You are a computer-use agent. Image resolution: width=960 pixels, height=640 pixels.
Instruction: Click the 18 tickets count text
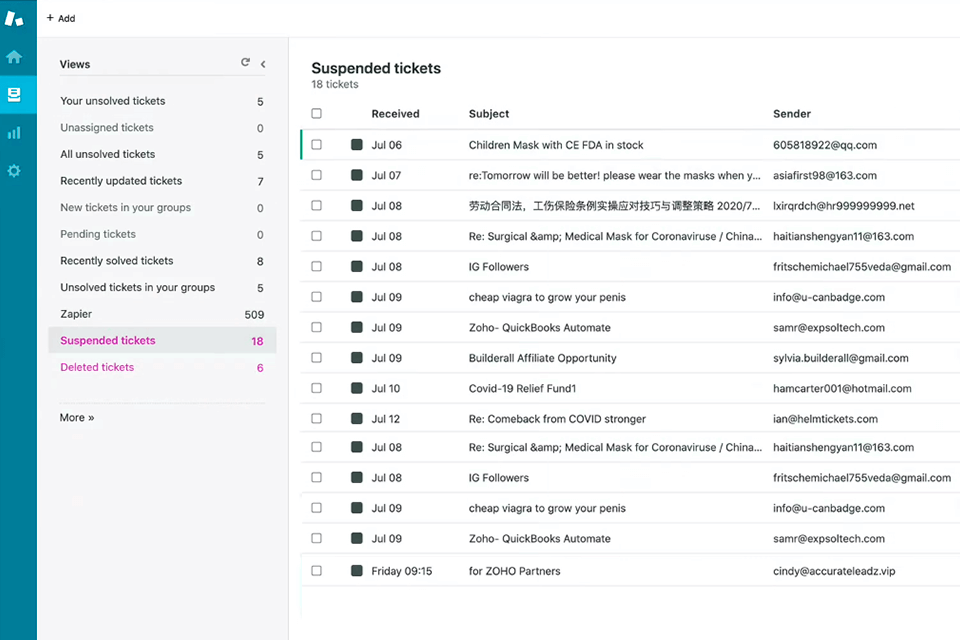click(335, 85)
